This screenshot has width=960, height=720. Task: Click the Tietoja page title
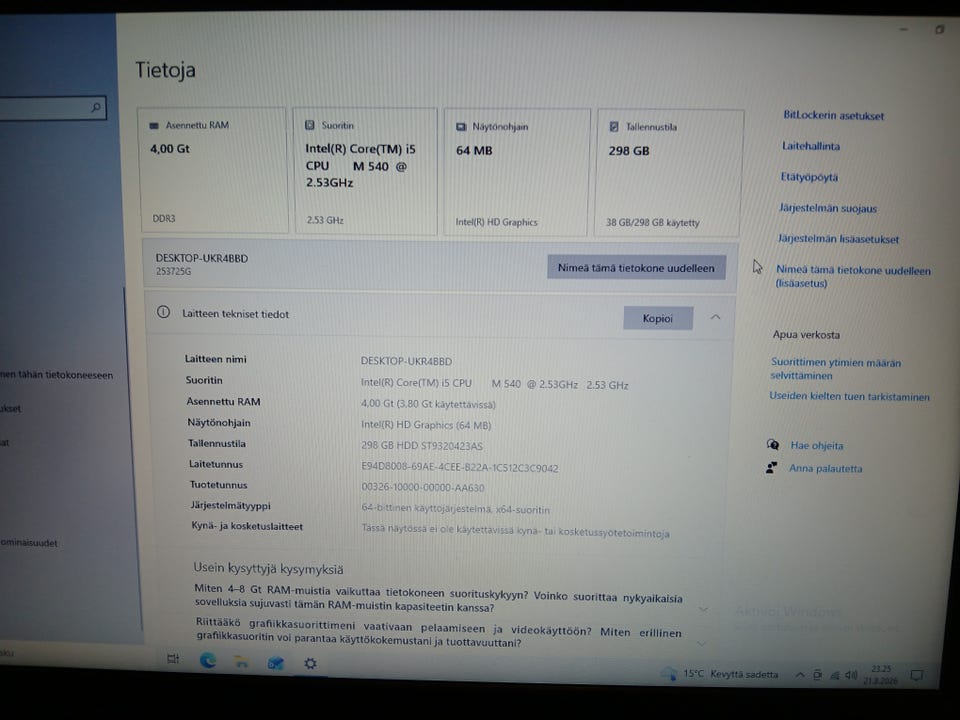[x=165, y=70]
